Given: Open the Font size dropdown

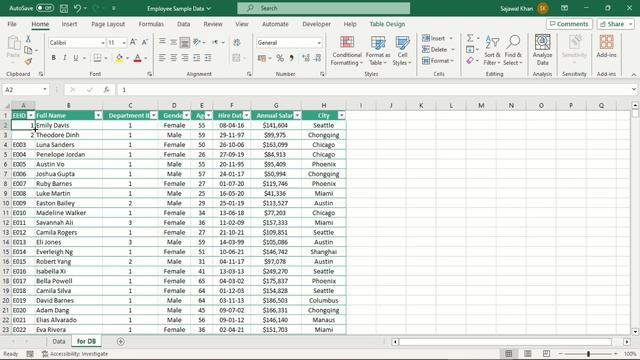Looking at the screenshot, I should 124,42.
